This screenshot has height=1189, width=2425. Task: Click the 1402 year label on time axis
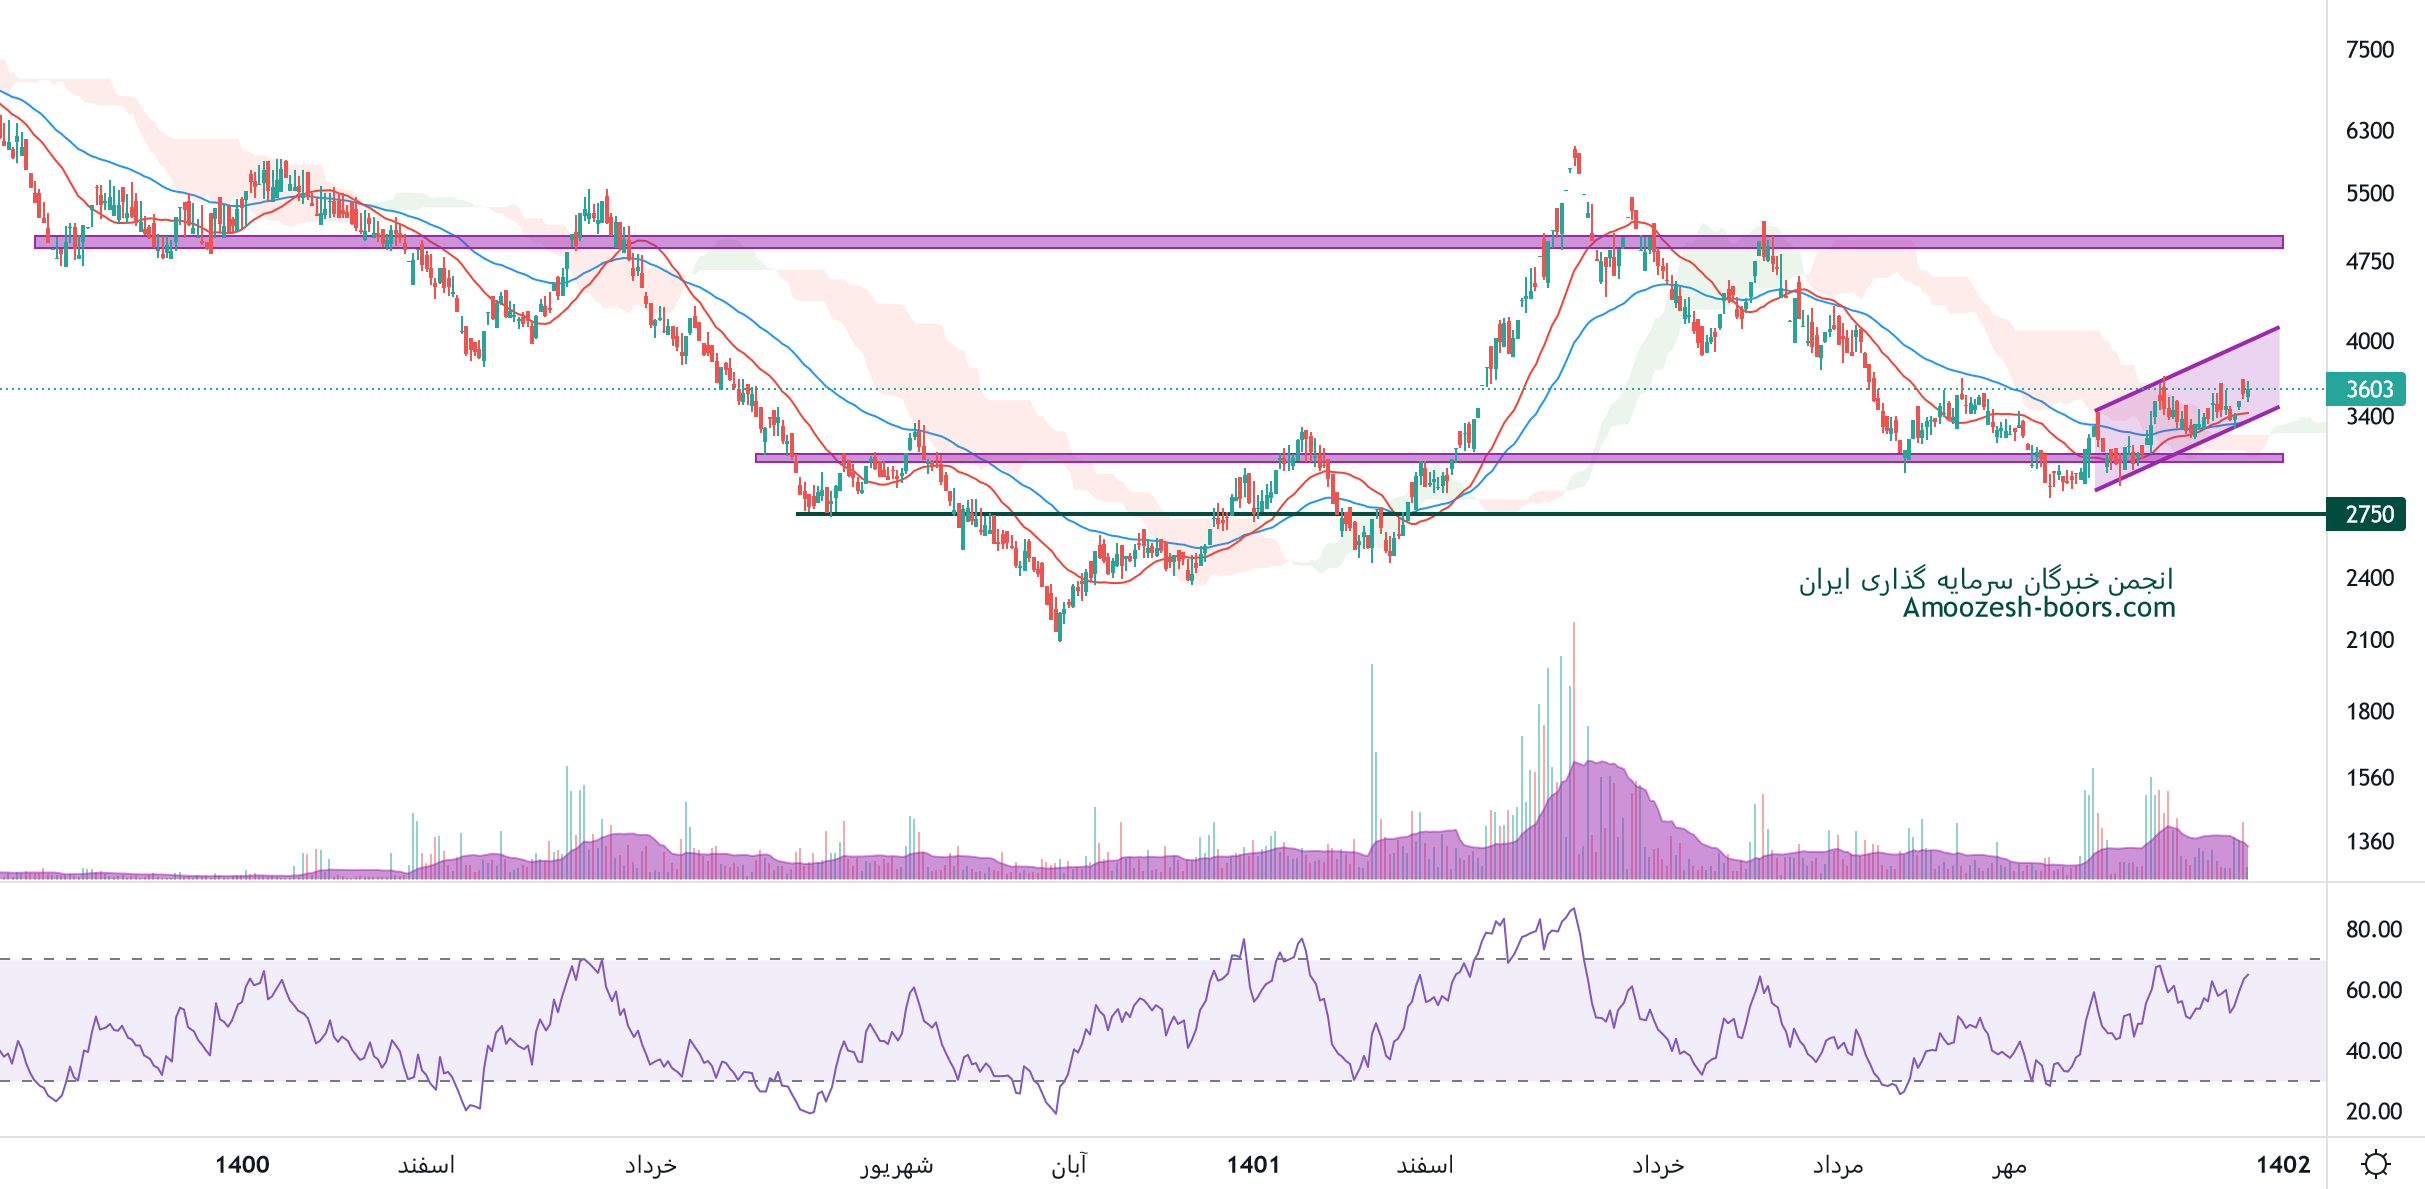(x=2283, y=1164)
